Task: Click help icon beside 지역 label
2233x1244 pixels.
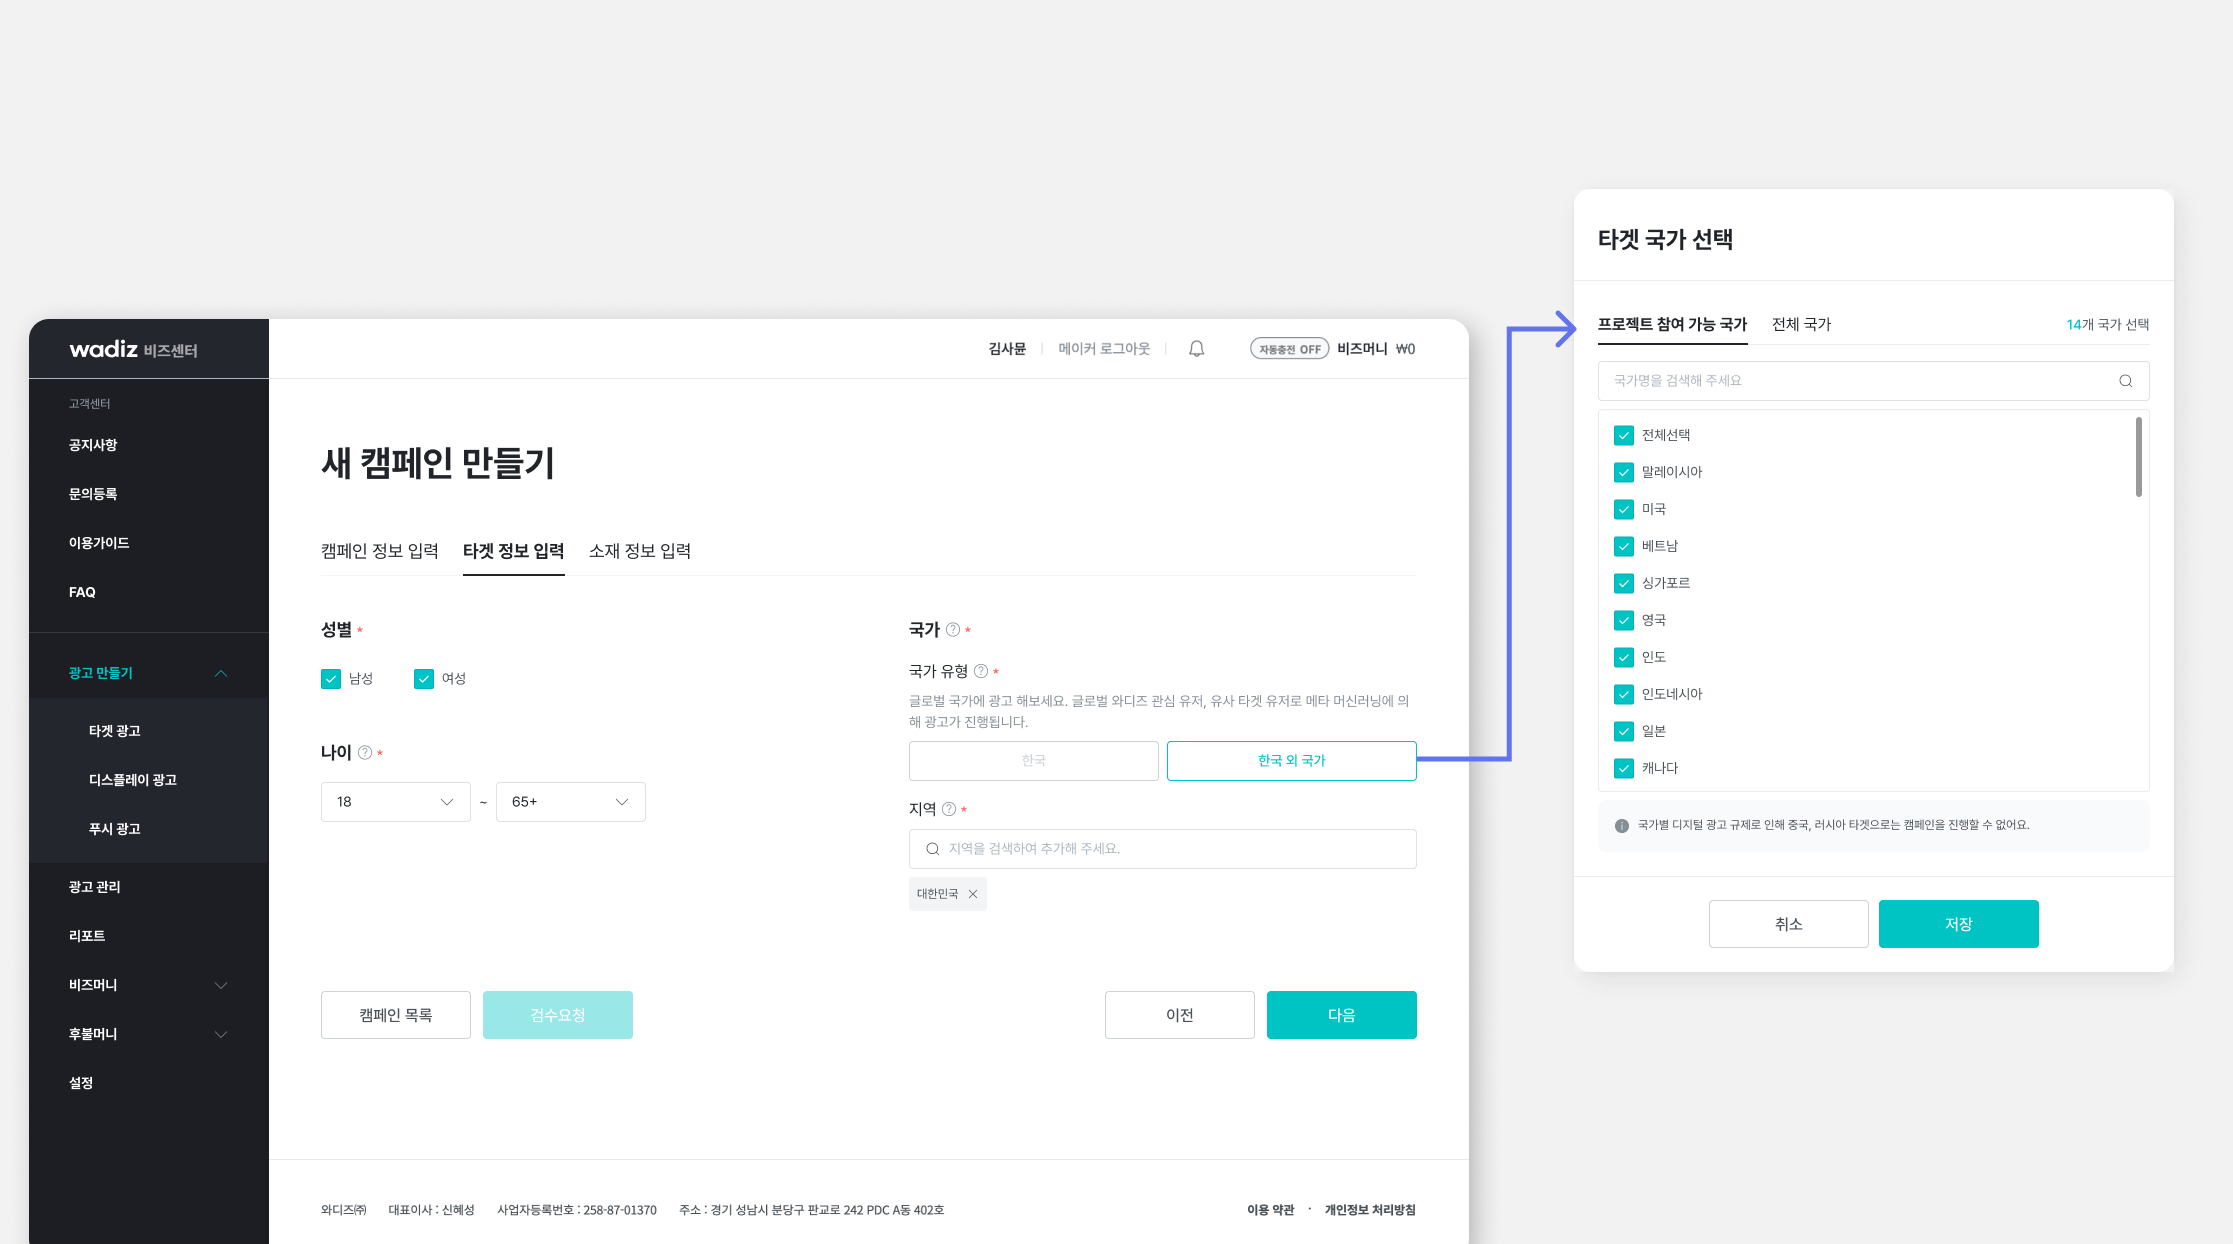Action: point(949,809)
